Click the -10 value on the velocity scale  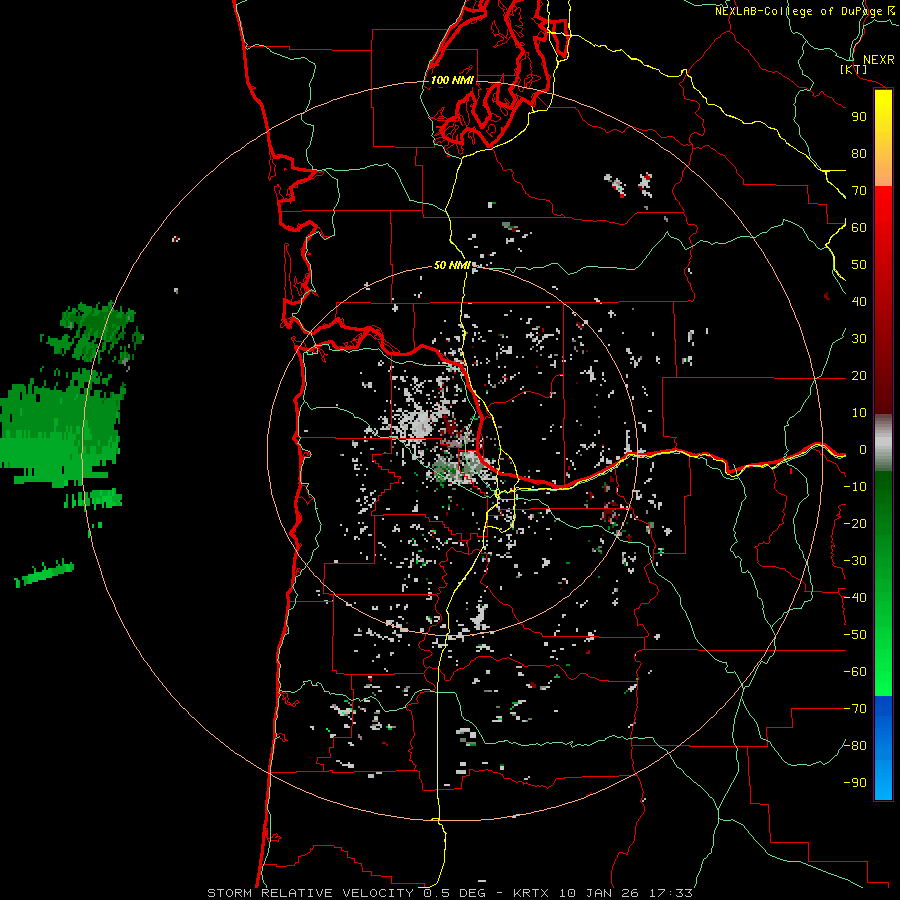(x=855, y=487)
